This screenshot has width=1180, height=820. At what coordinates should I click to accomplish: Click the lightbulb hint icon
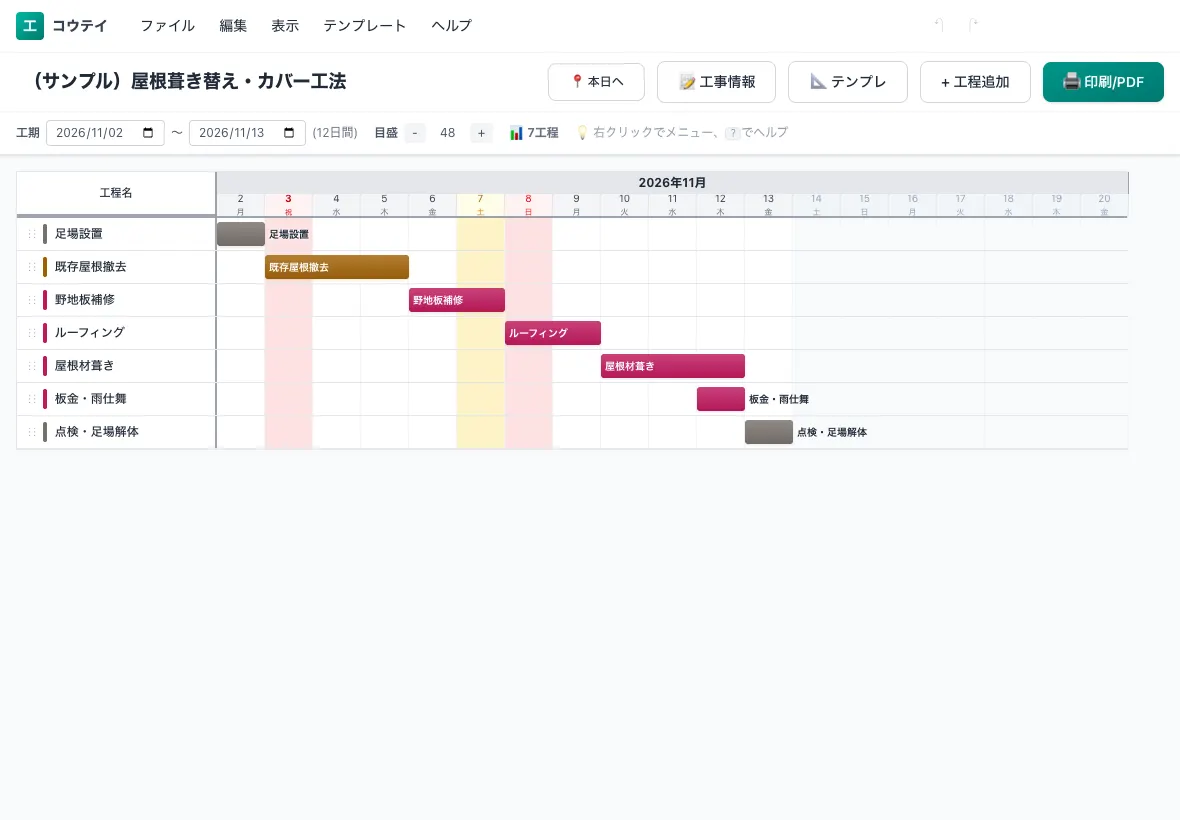582,132
